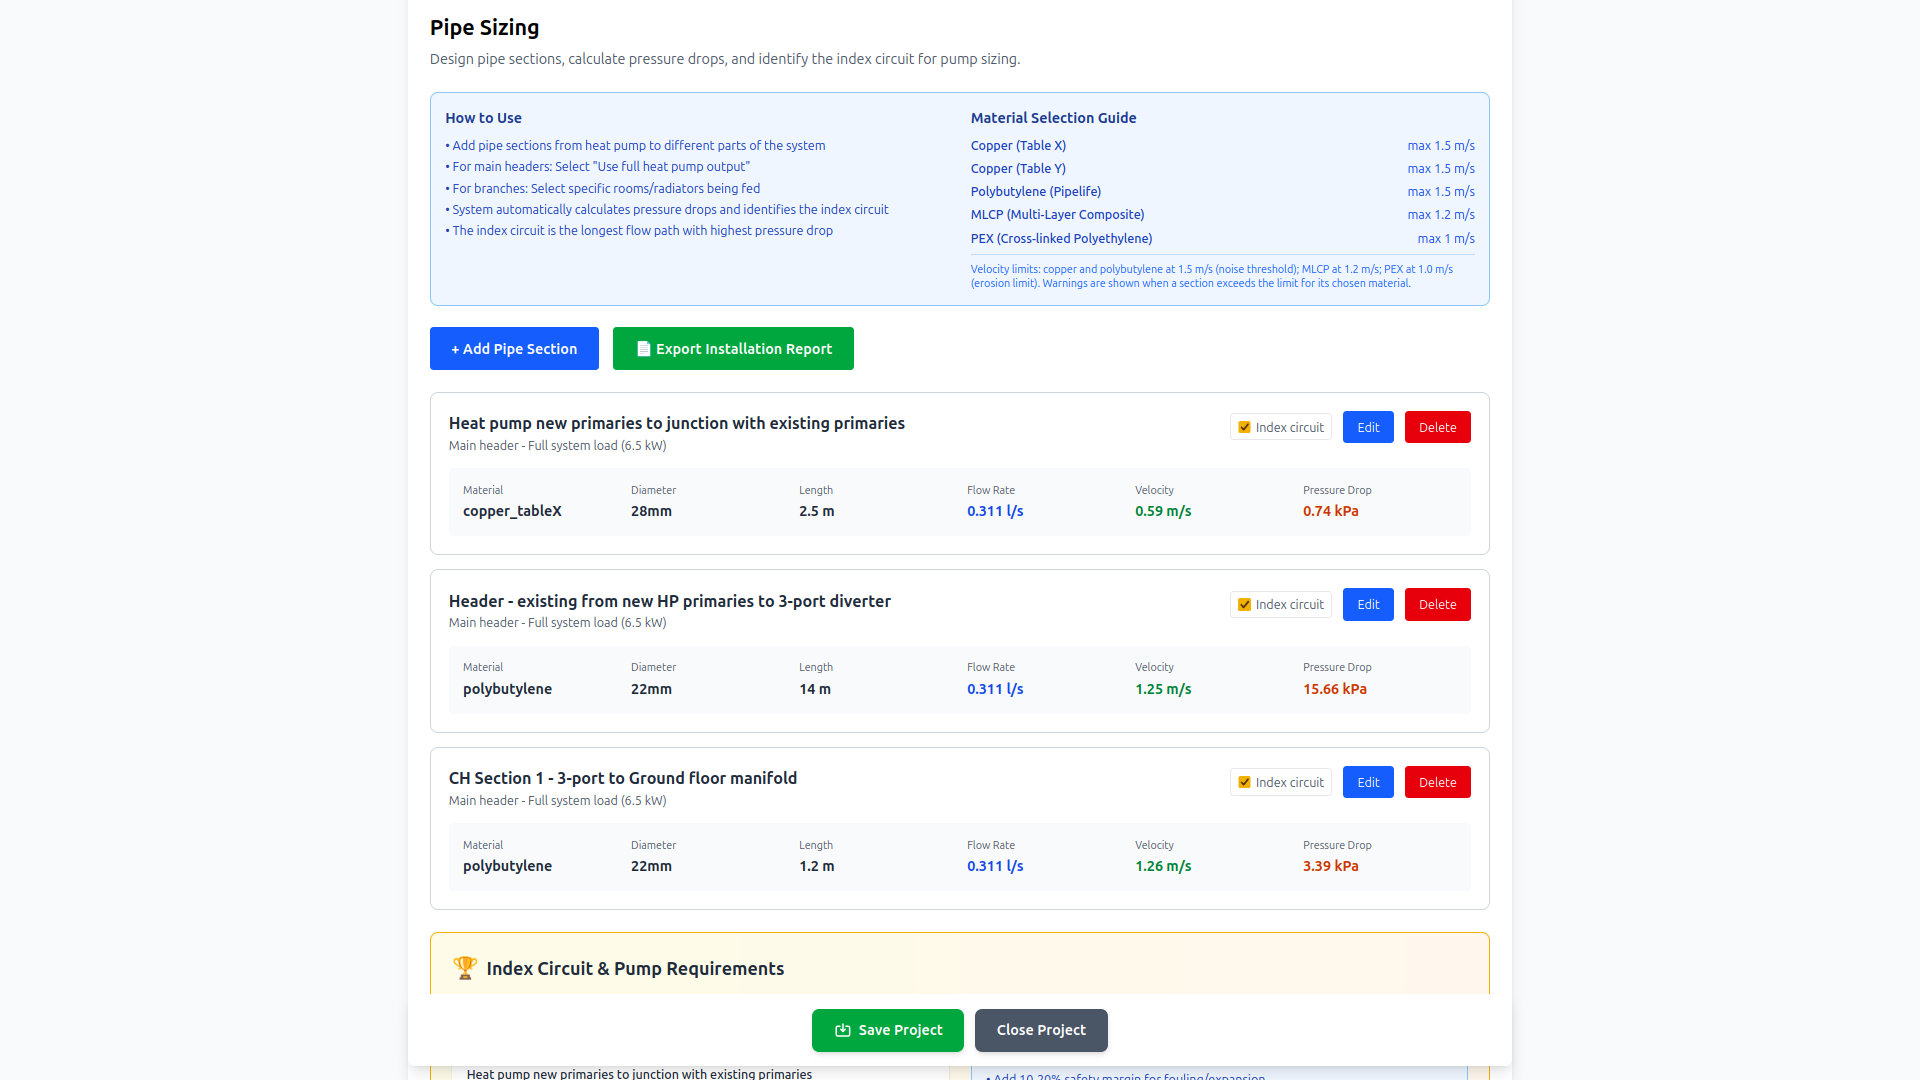Viewport: 1920px width, 1080px height.
Task: Delete the Header existing to 3-port diverter section
Action: 1437,604
